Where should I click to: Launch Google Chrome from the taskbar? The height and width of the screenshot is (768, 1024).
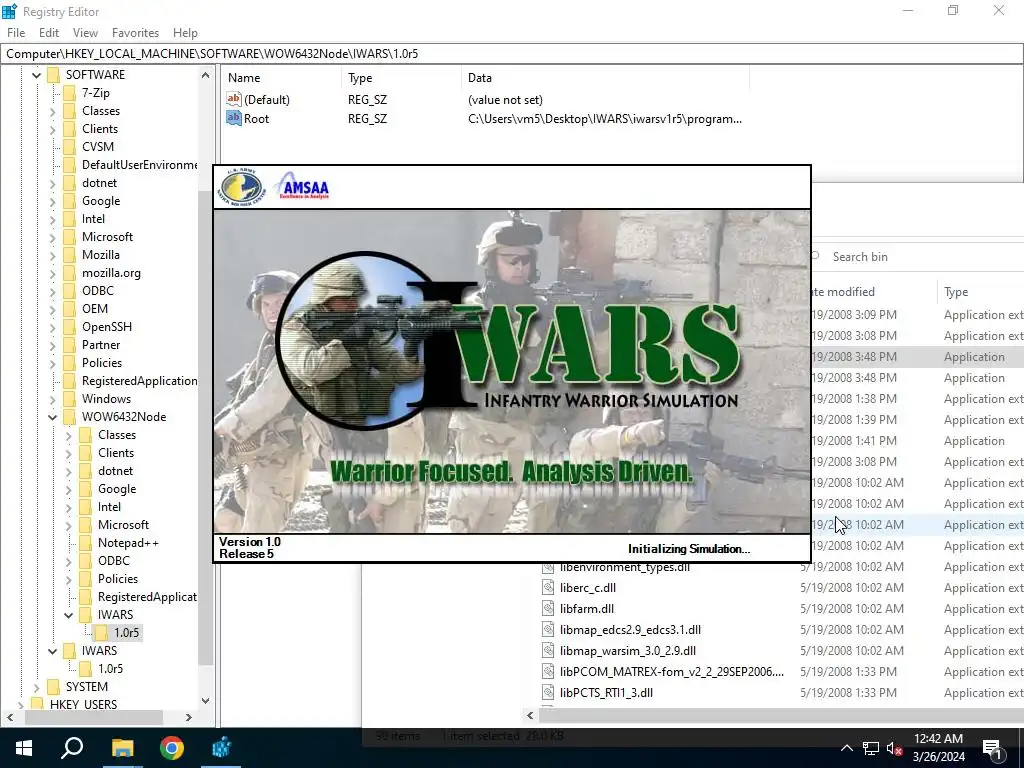[x=172, y=748]
